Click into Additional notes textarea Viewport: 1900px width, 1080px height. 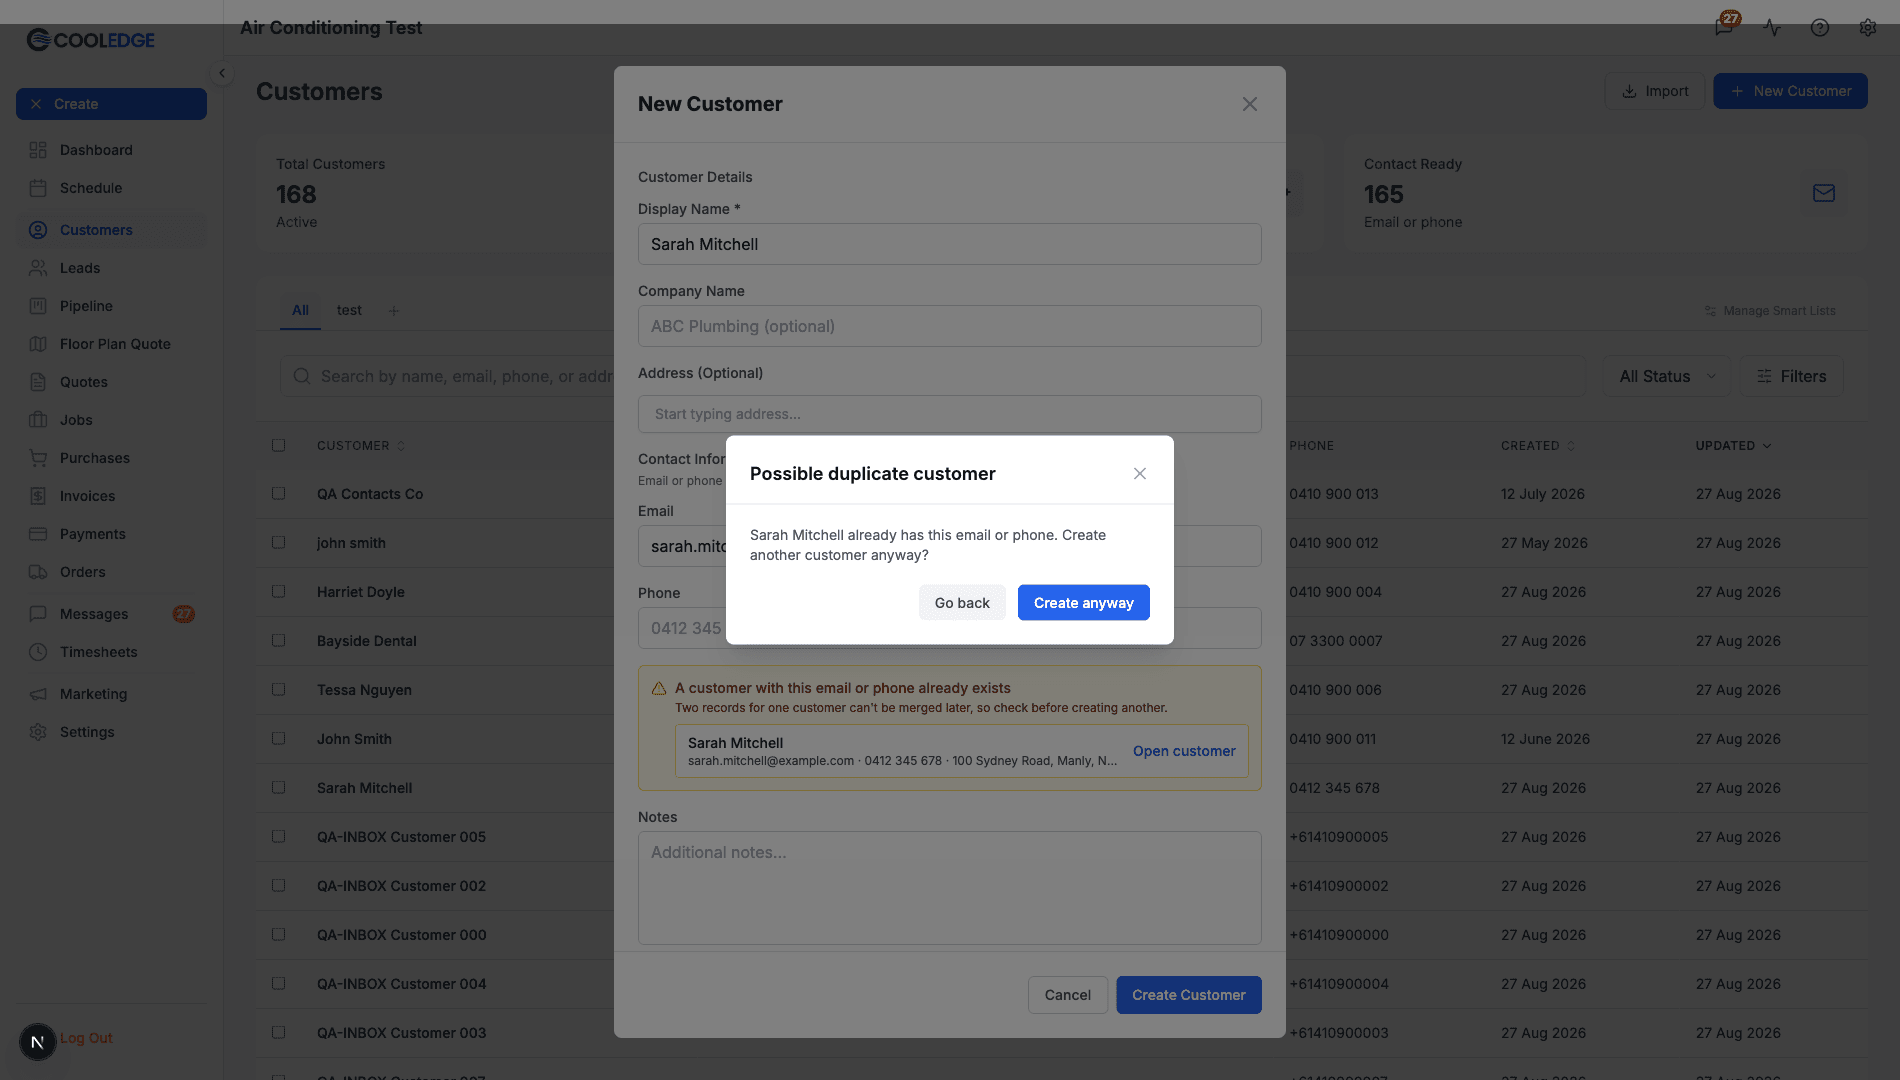click(x=950, y=888)
